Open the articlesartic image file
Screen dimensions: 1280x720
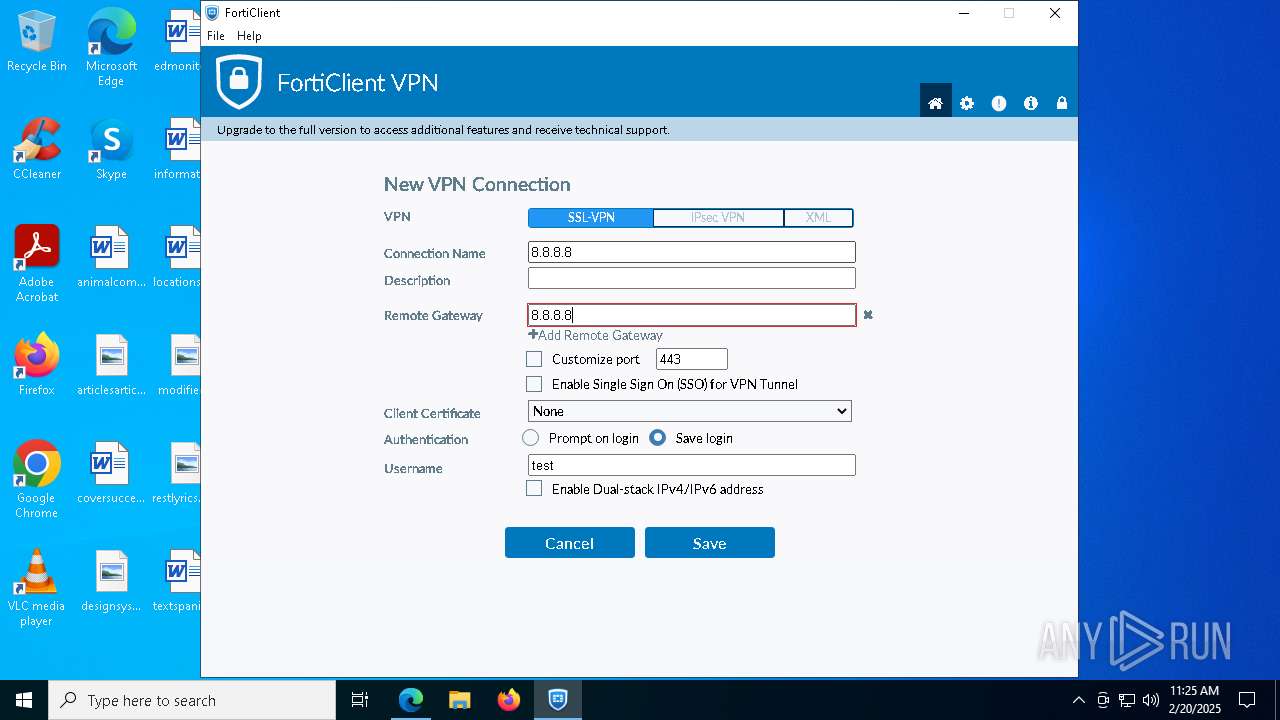(111, 365)
